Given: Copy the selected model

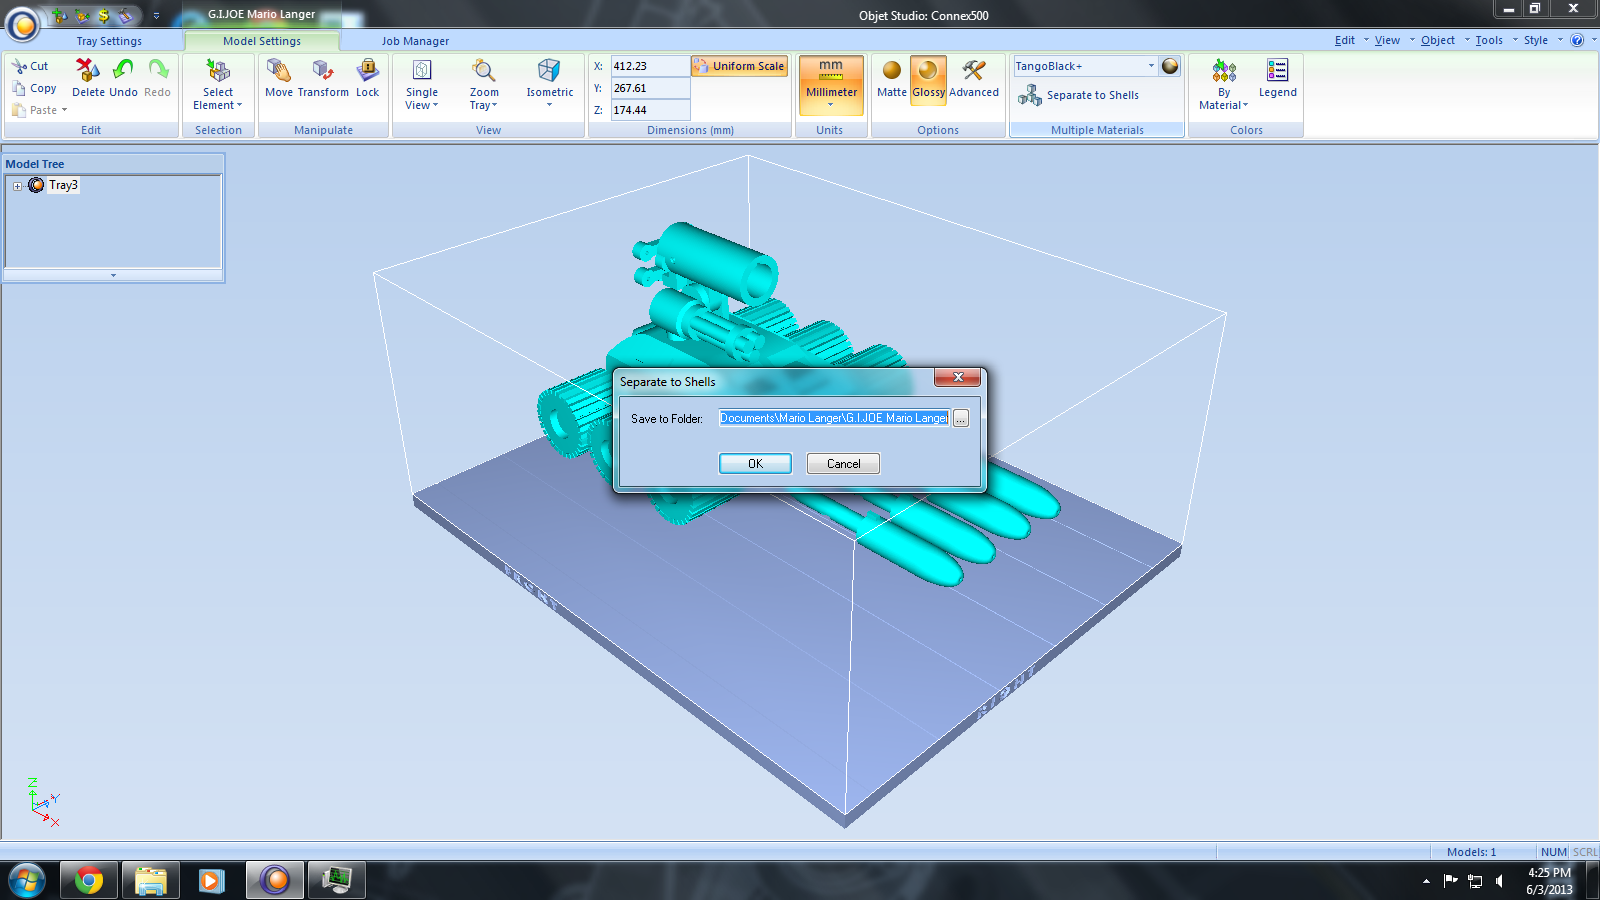Looking at the screenshot, I should (x=34, y=88).
